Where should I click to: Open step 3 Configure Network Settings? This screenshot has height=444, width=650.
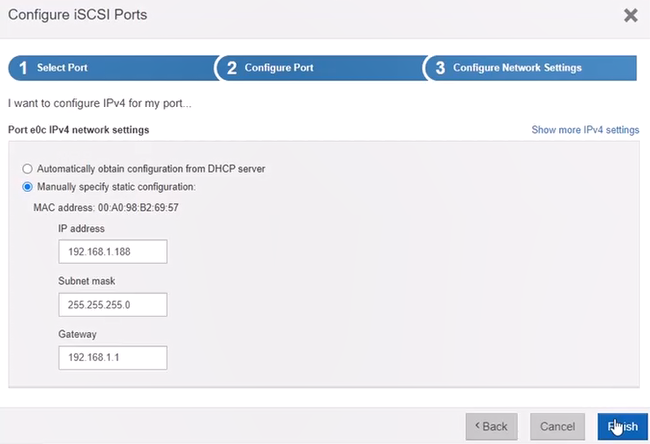tap(531, 68)
